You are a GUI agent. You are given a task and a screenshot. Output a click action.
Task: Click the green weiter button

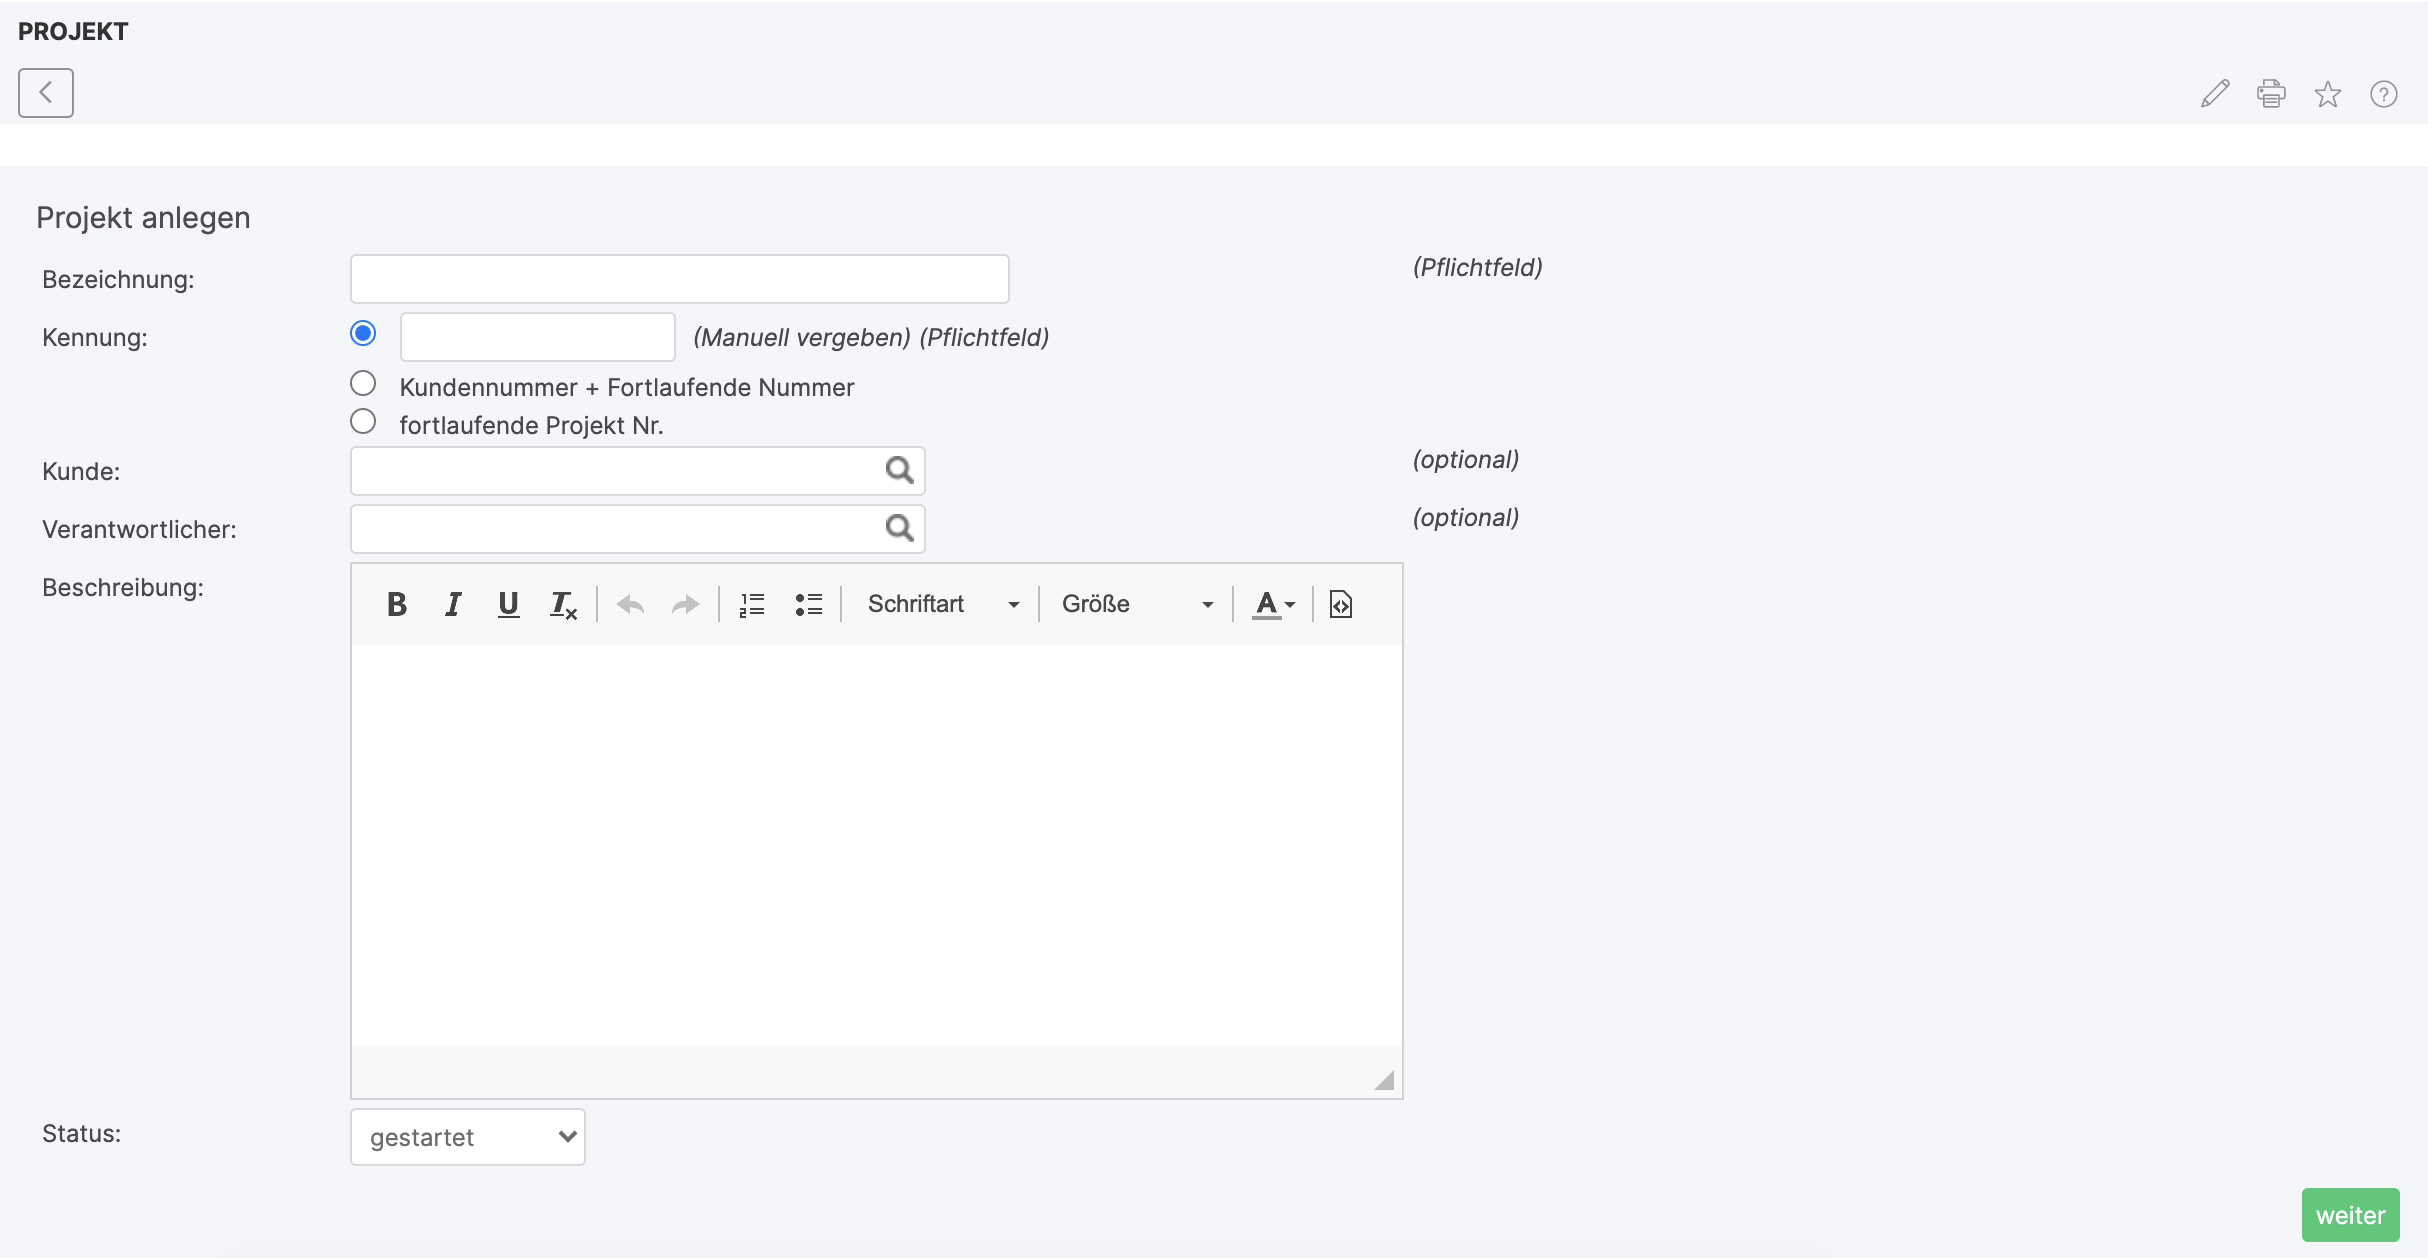(2350, 1215)
